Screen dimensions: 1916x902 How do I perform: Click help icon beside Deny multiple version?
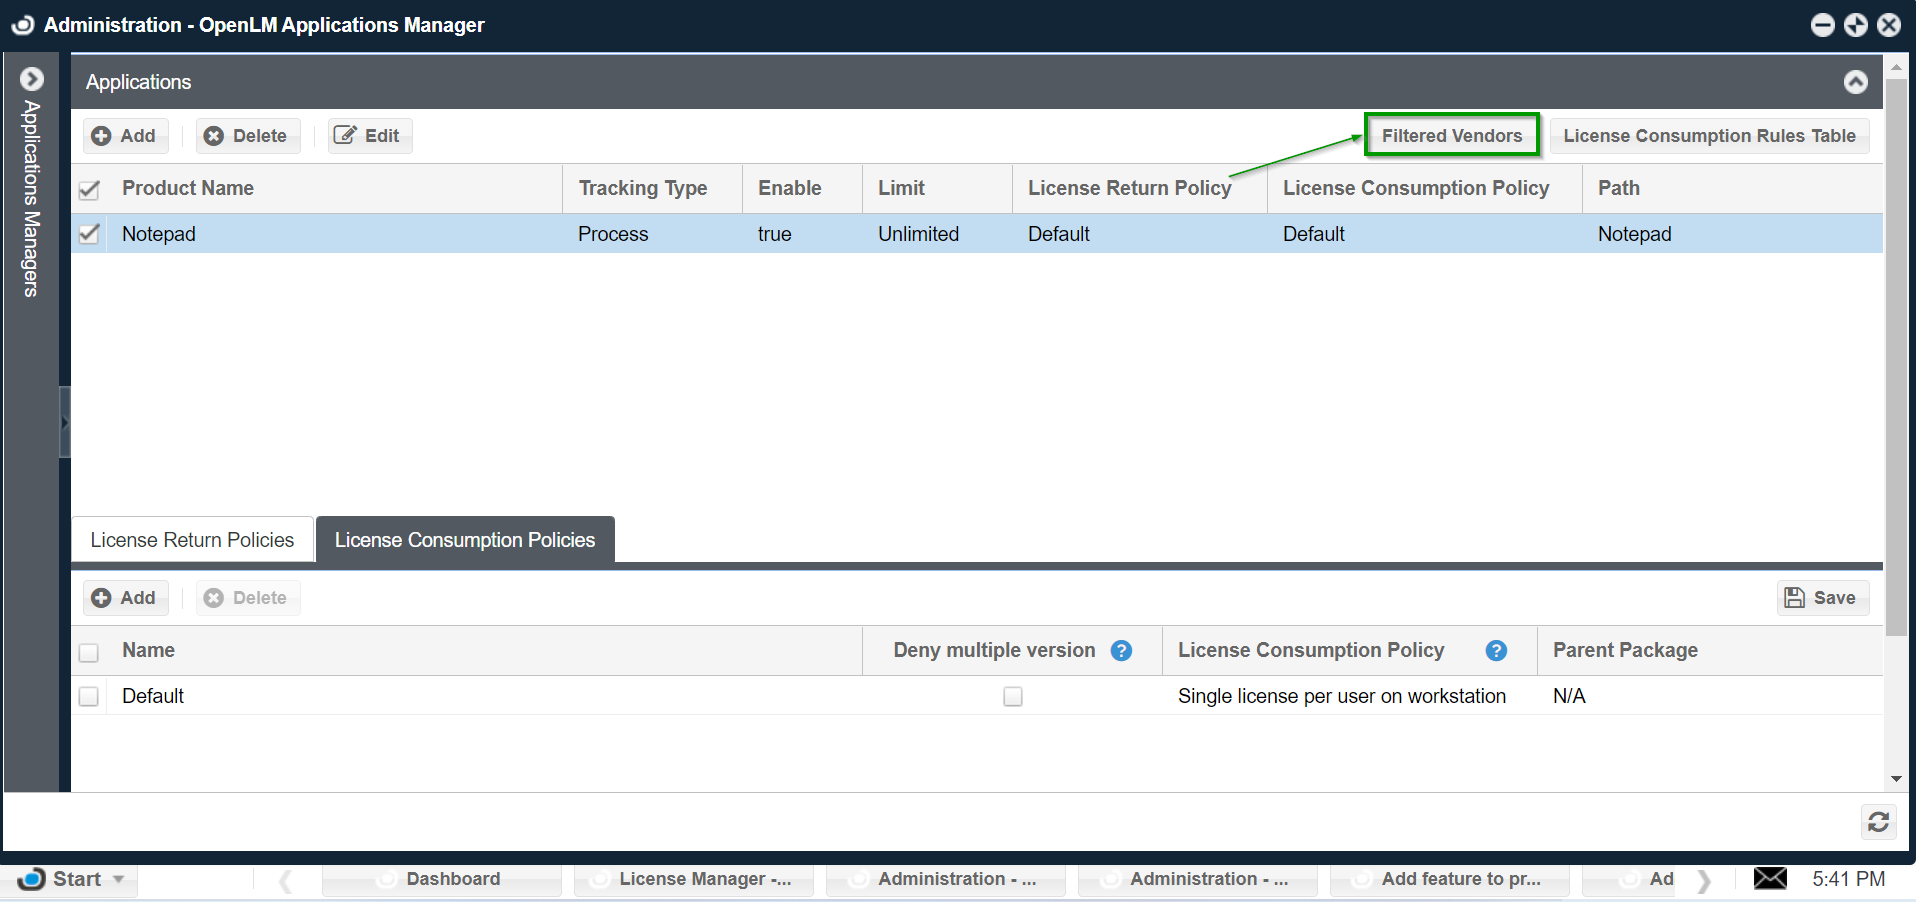1121,651
